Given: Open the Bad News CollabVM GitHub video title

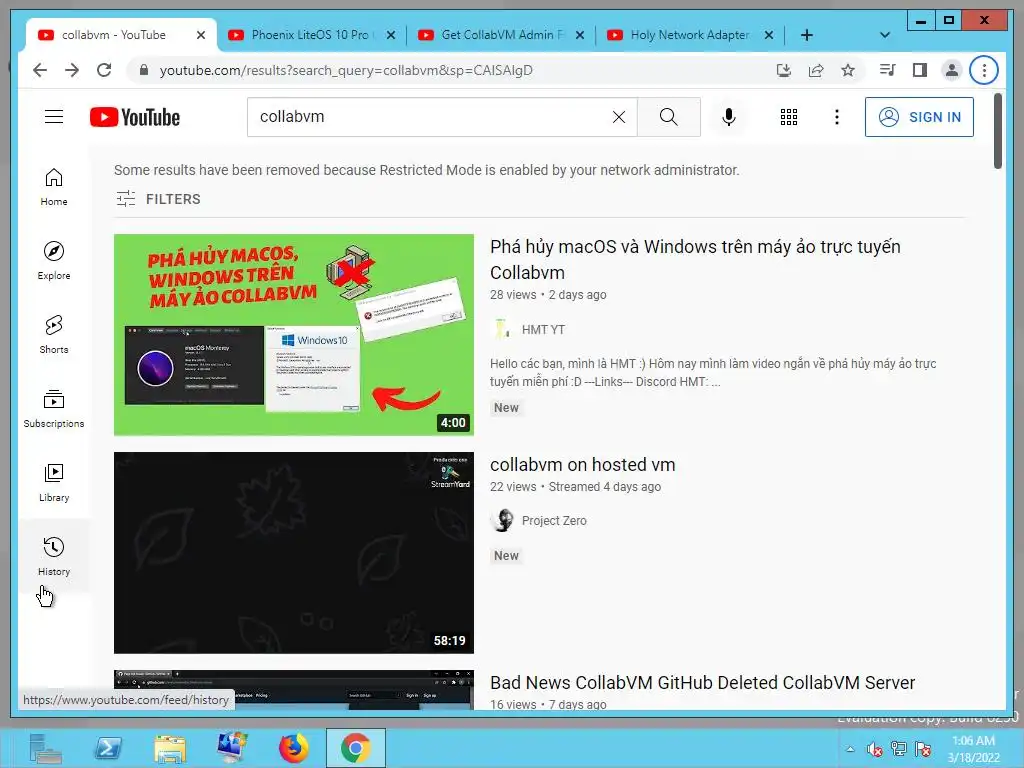Looking at the screenshot, I should point(703,682).
